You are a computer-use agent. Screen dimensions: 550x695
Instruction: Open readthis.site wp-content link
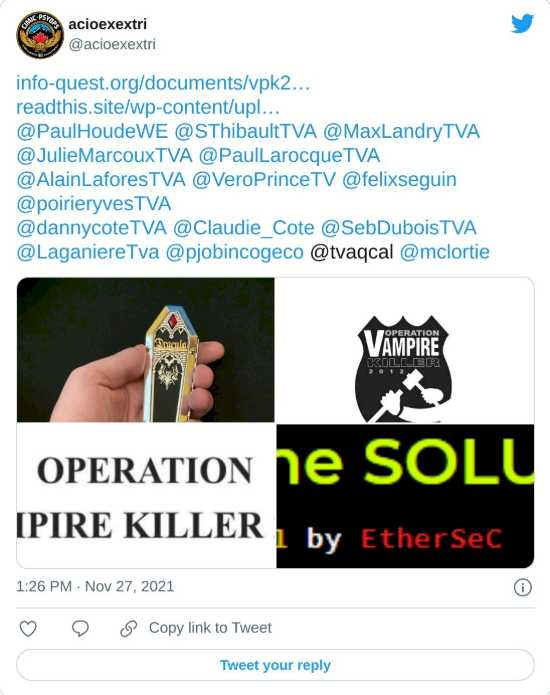[x=148, y=107]
